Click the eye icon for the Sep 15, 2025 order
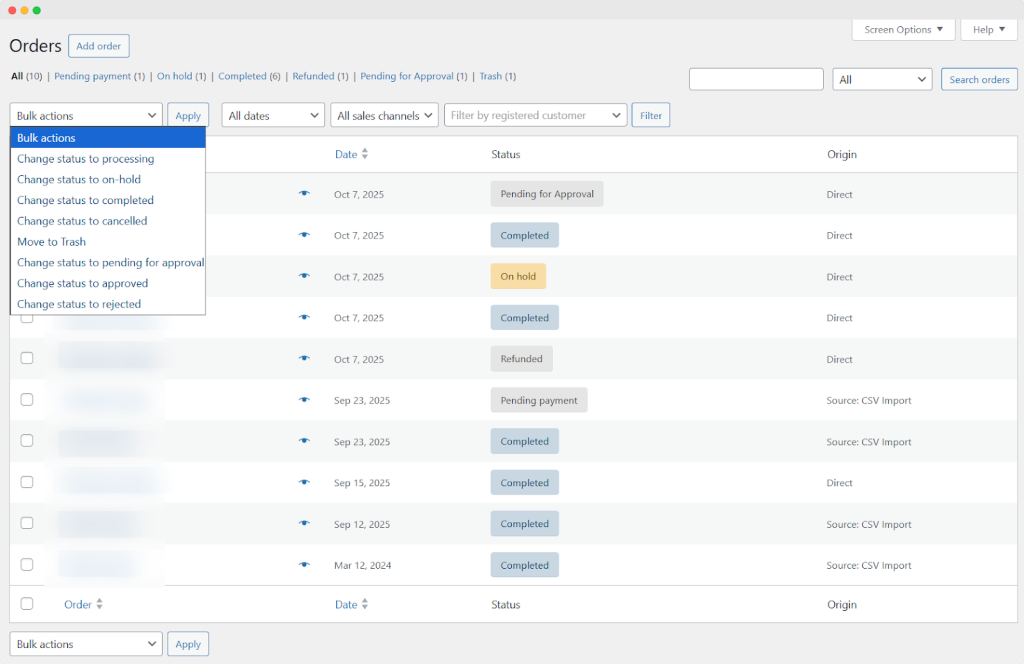This screenshot has width=1024, height=664. [x=304, y=483]
